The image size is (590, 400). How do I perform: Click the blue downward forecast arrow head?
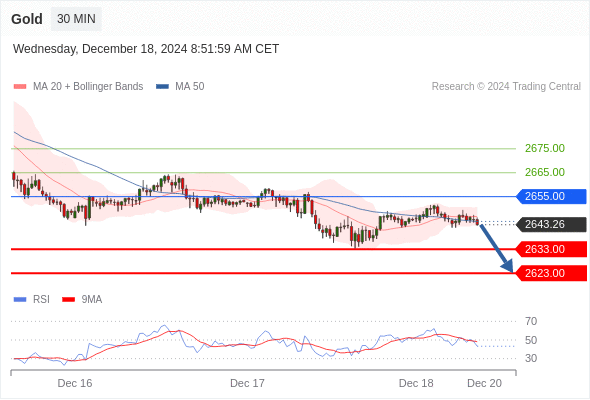tap(508, 267)
